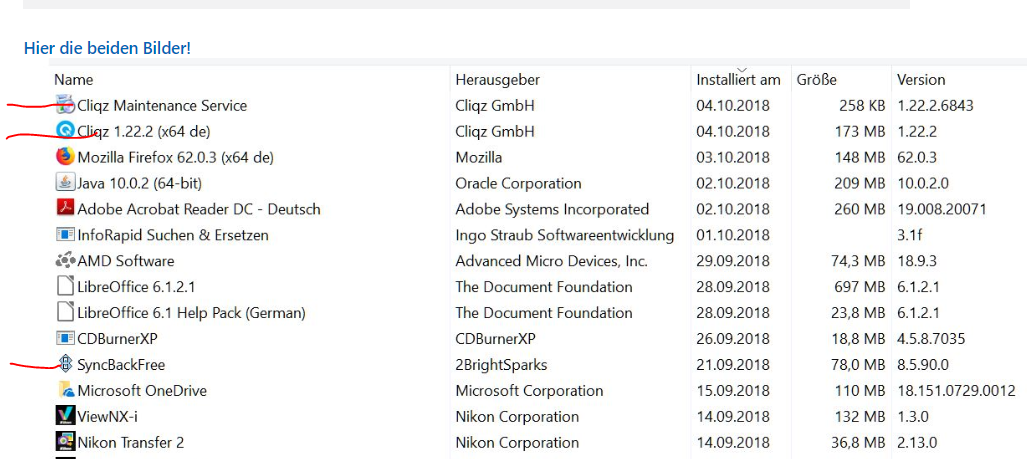Click install date 15.09.2018
The image size is (1027, 459).
[733, 391]
